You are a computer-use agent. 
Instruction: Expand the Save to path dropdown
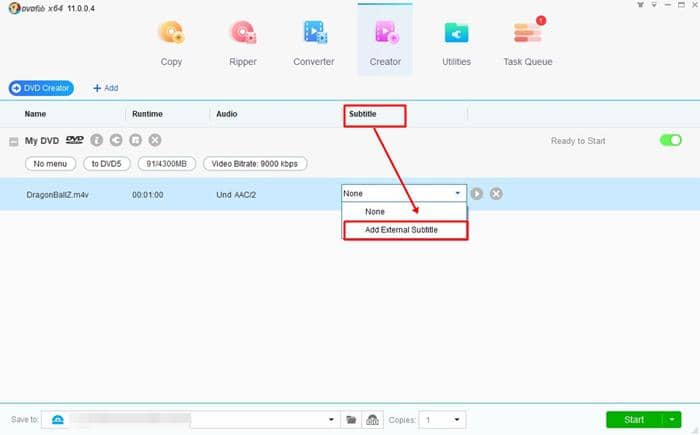coord(331,420)
